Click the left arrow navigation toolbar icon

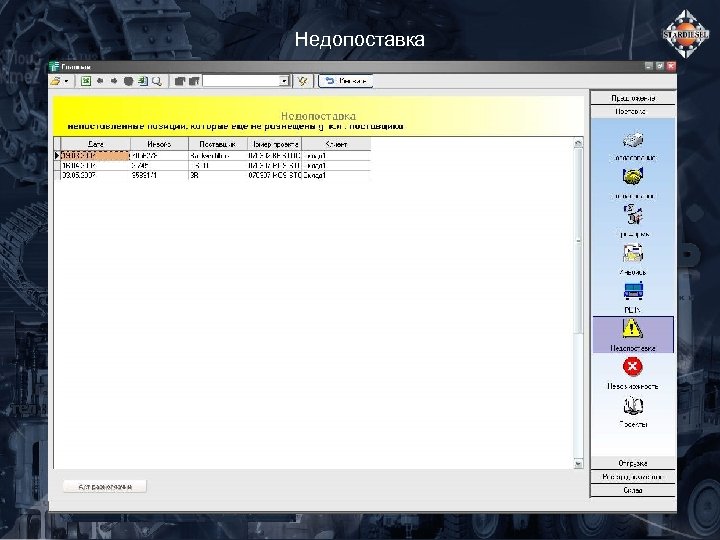click(x=100, y=81)
